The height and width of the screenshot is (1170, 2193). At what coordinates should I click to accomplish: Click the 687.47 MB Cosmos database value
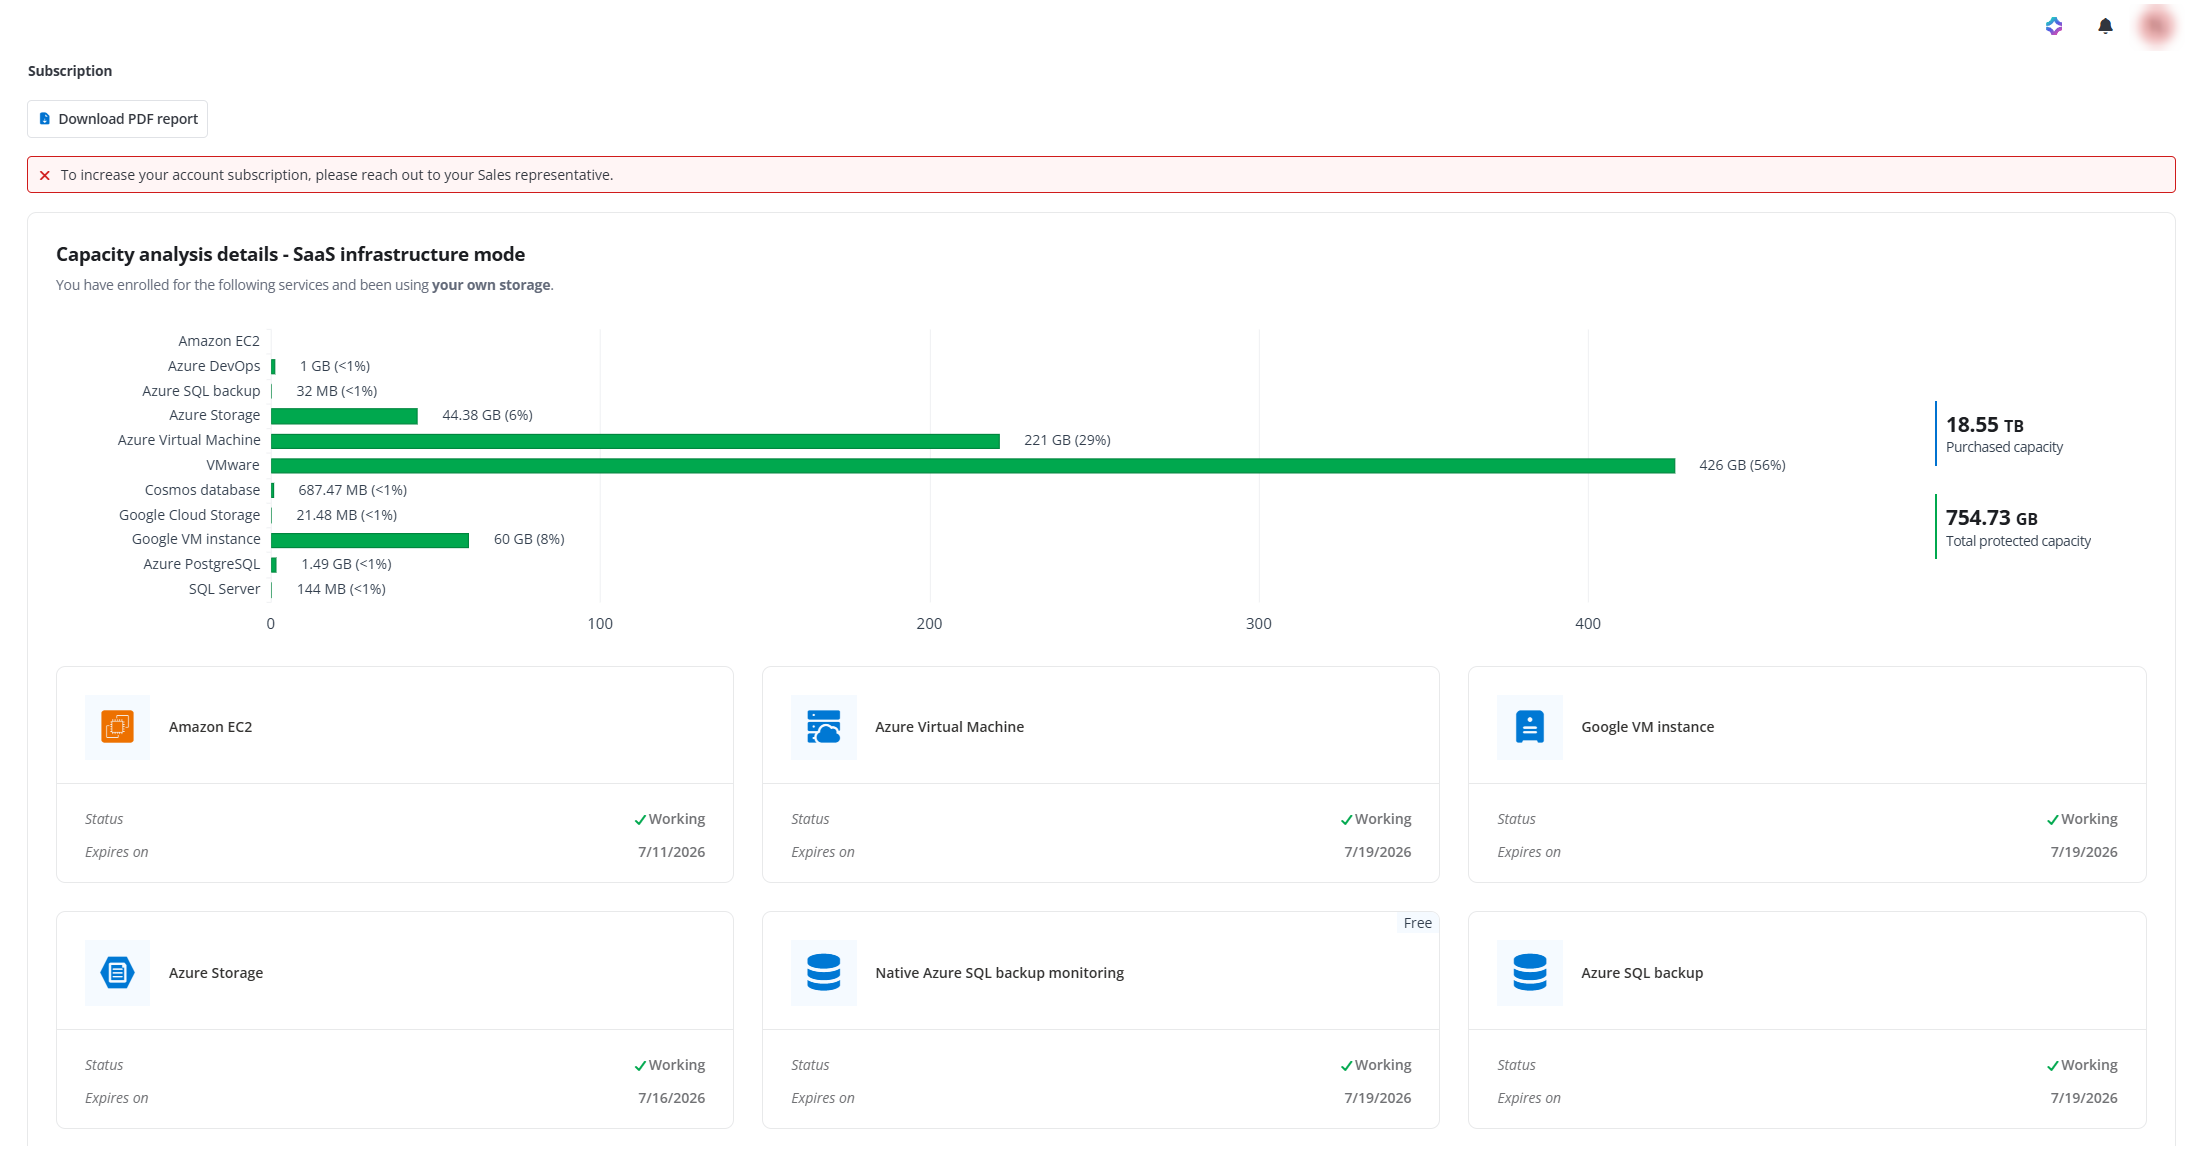(352, 490)
